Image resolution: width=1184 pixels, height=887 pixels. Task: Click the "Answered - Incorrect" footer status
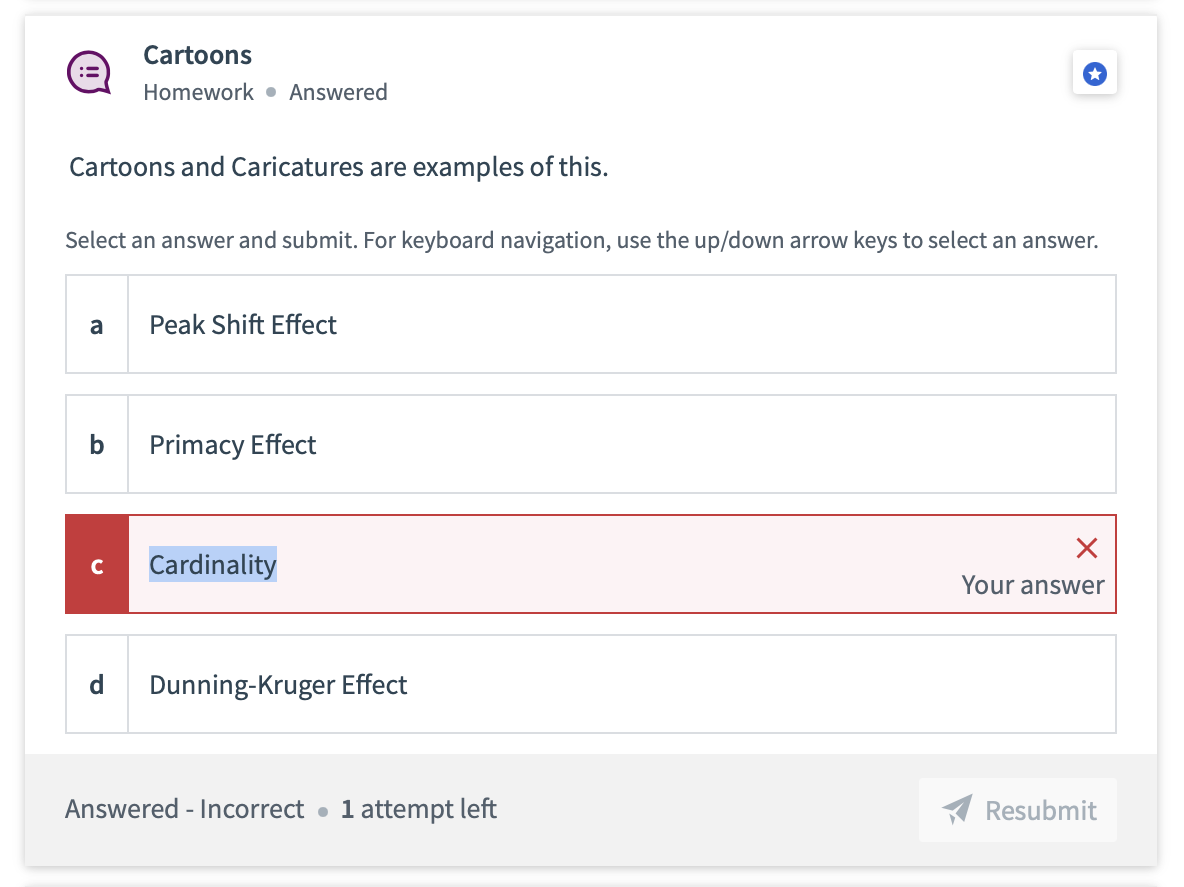(184, 809)
